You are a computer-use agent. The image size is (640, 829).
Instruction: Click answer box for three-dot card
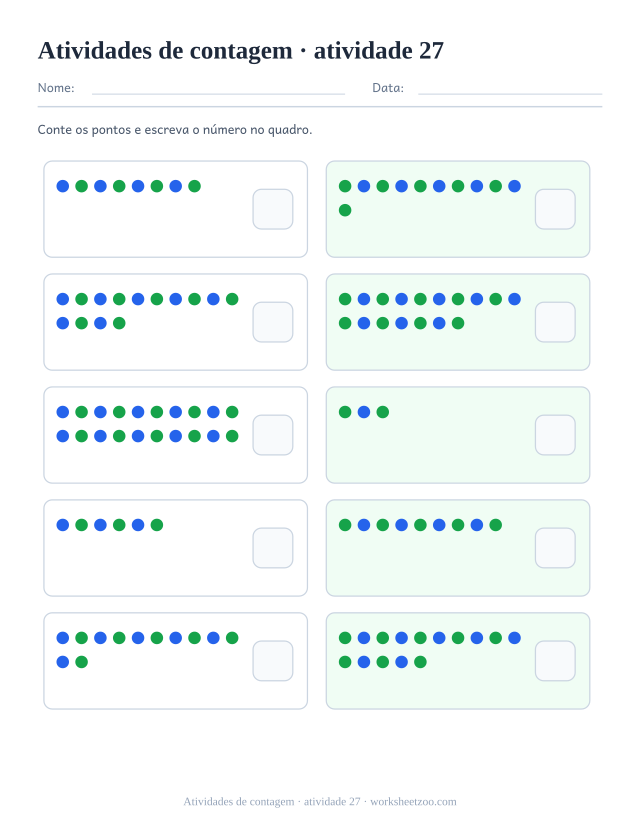555,435
